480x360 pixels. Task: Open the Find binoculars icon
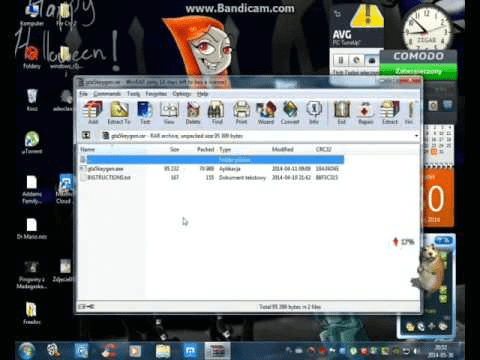(217, 113)
